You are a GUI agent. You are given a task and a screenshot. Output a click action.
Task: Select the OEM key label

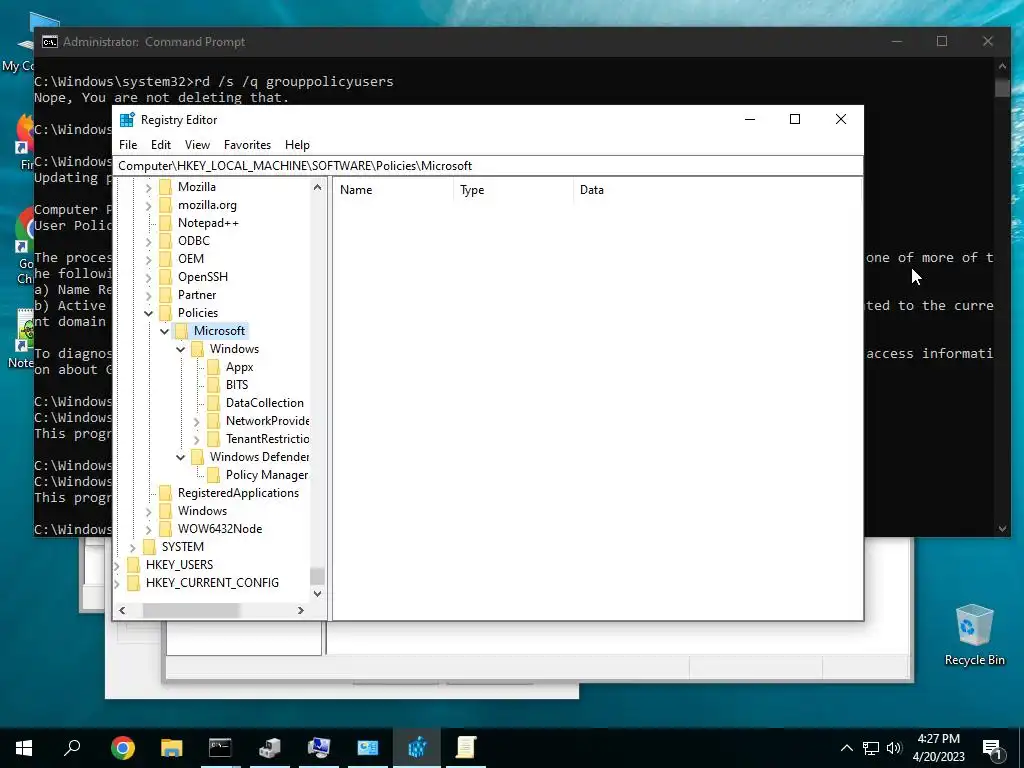click(x=191, y=259)
